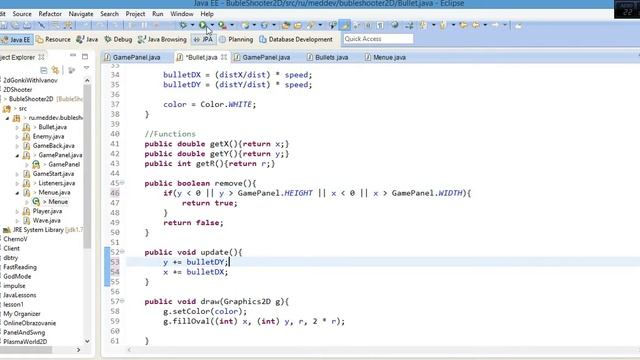Open the Window menu
640x360 pixels.
(182, 14)
